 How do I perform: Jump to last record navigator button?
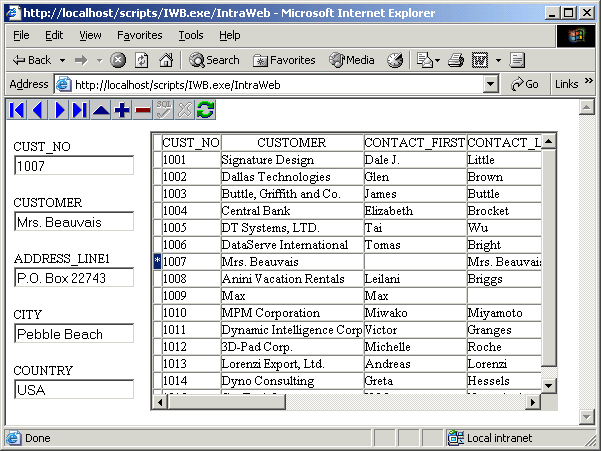point(80,110)
